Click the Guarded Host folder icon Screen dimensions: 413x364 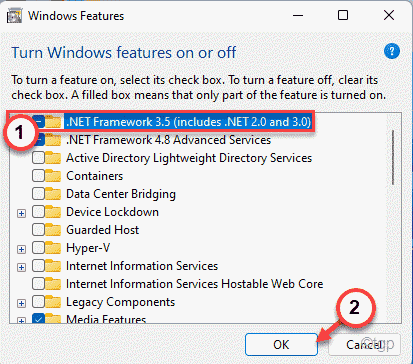(x=53, y=230)
